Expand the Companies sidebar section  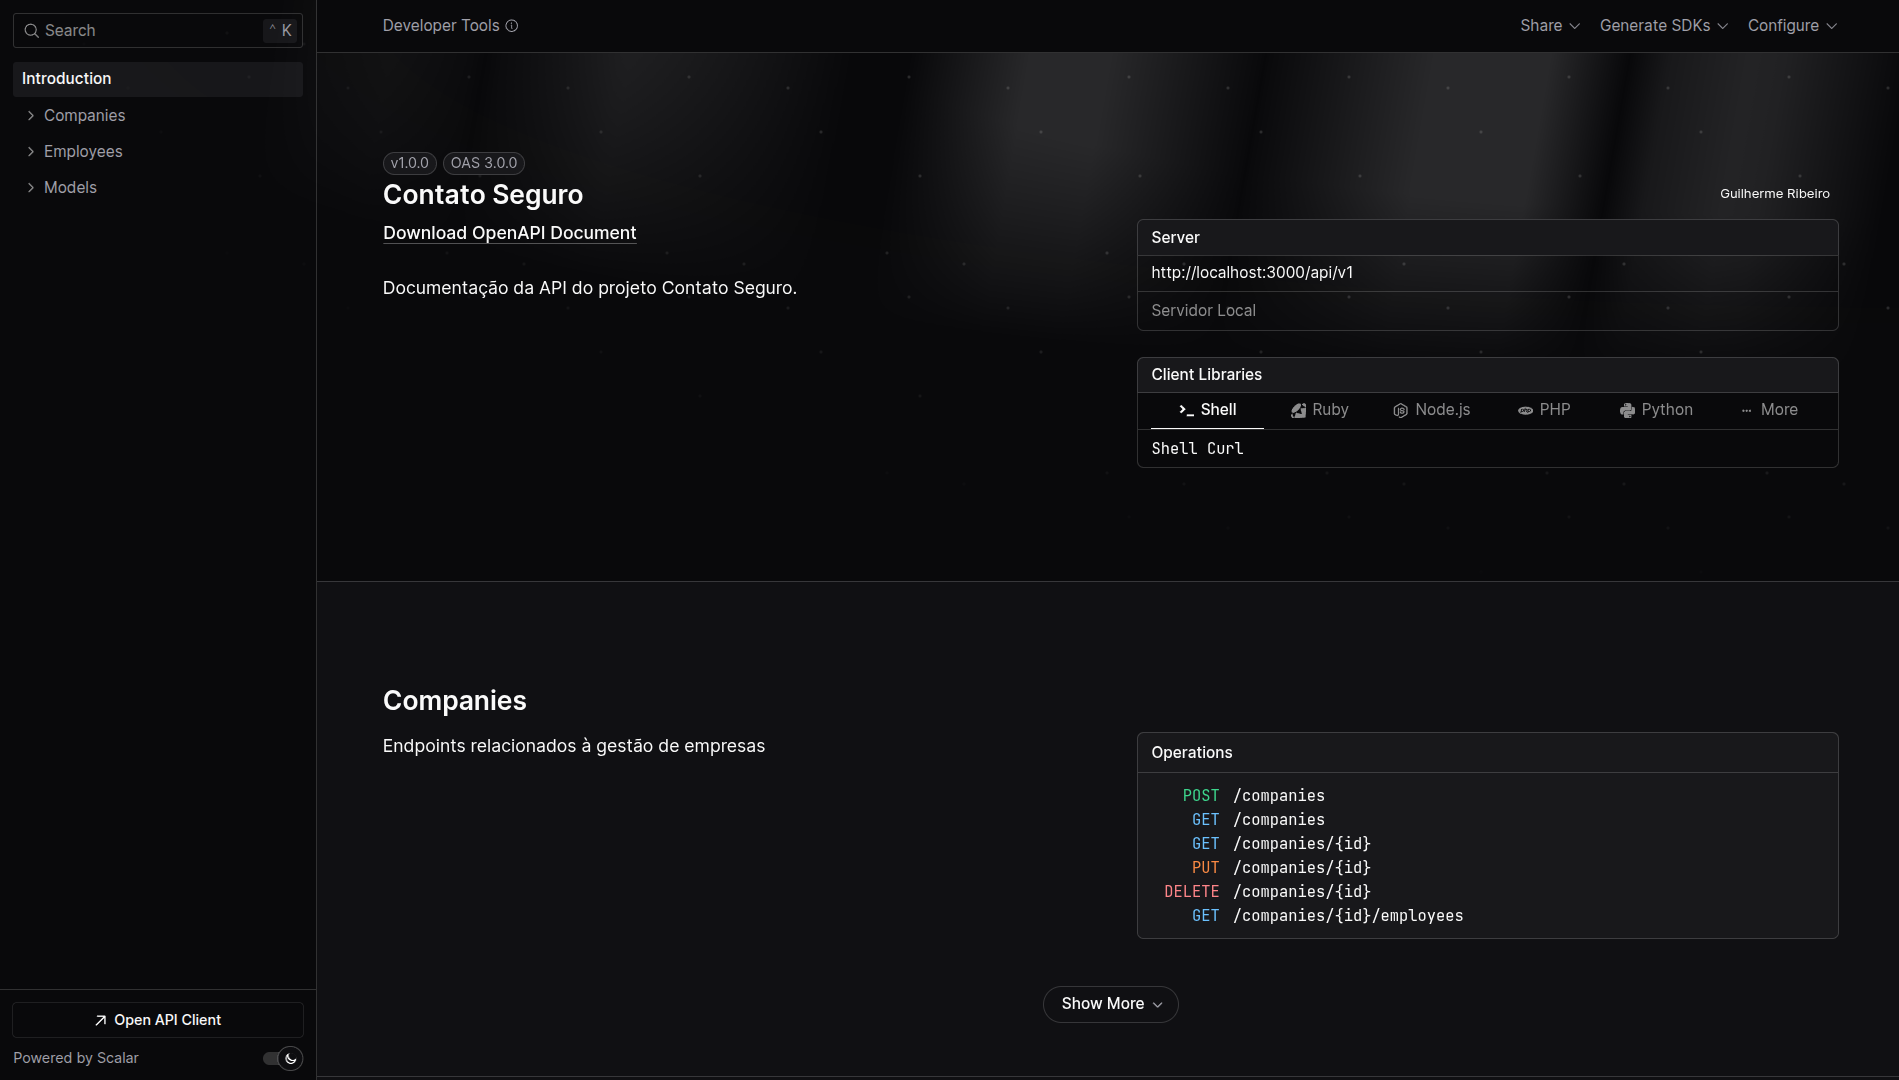point(31,116)
